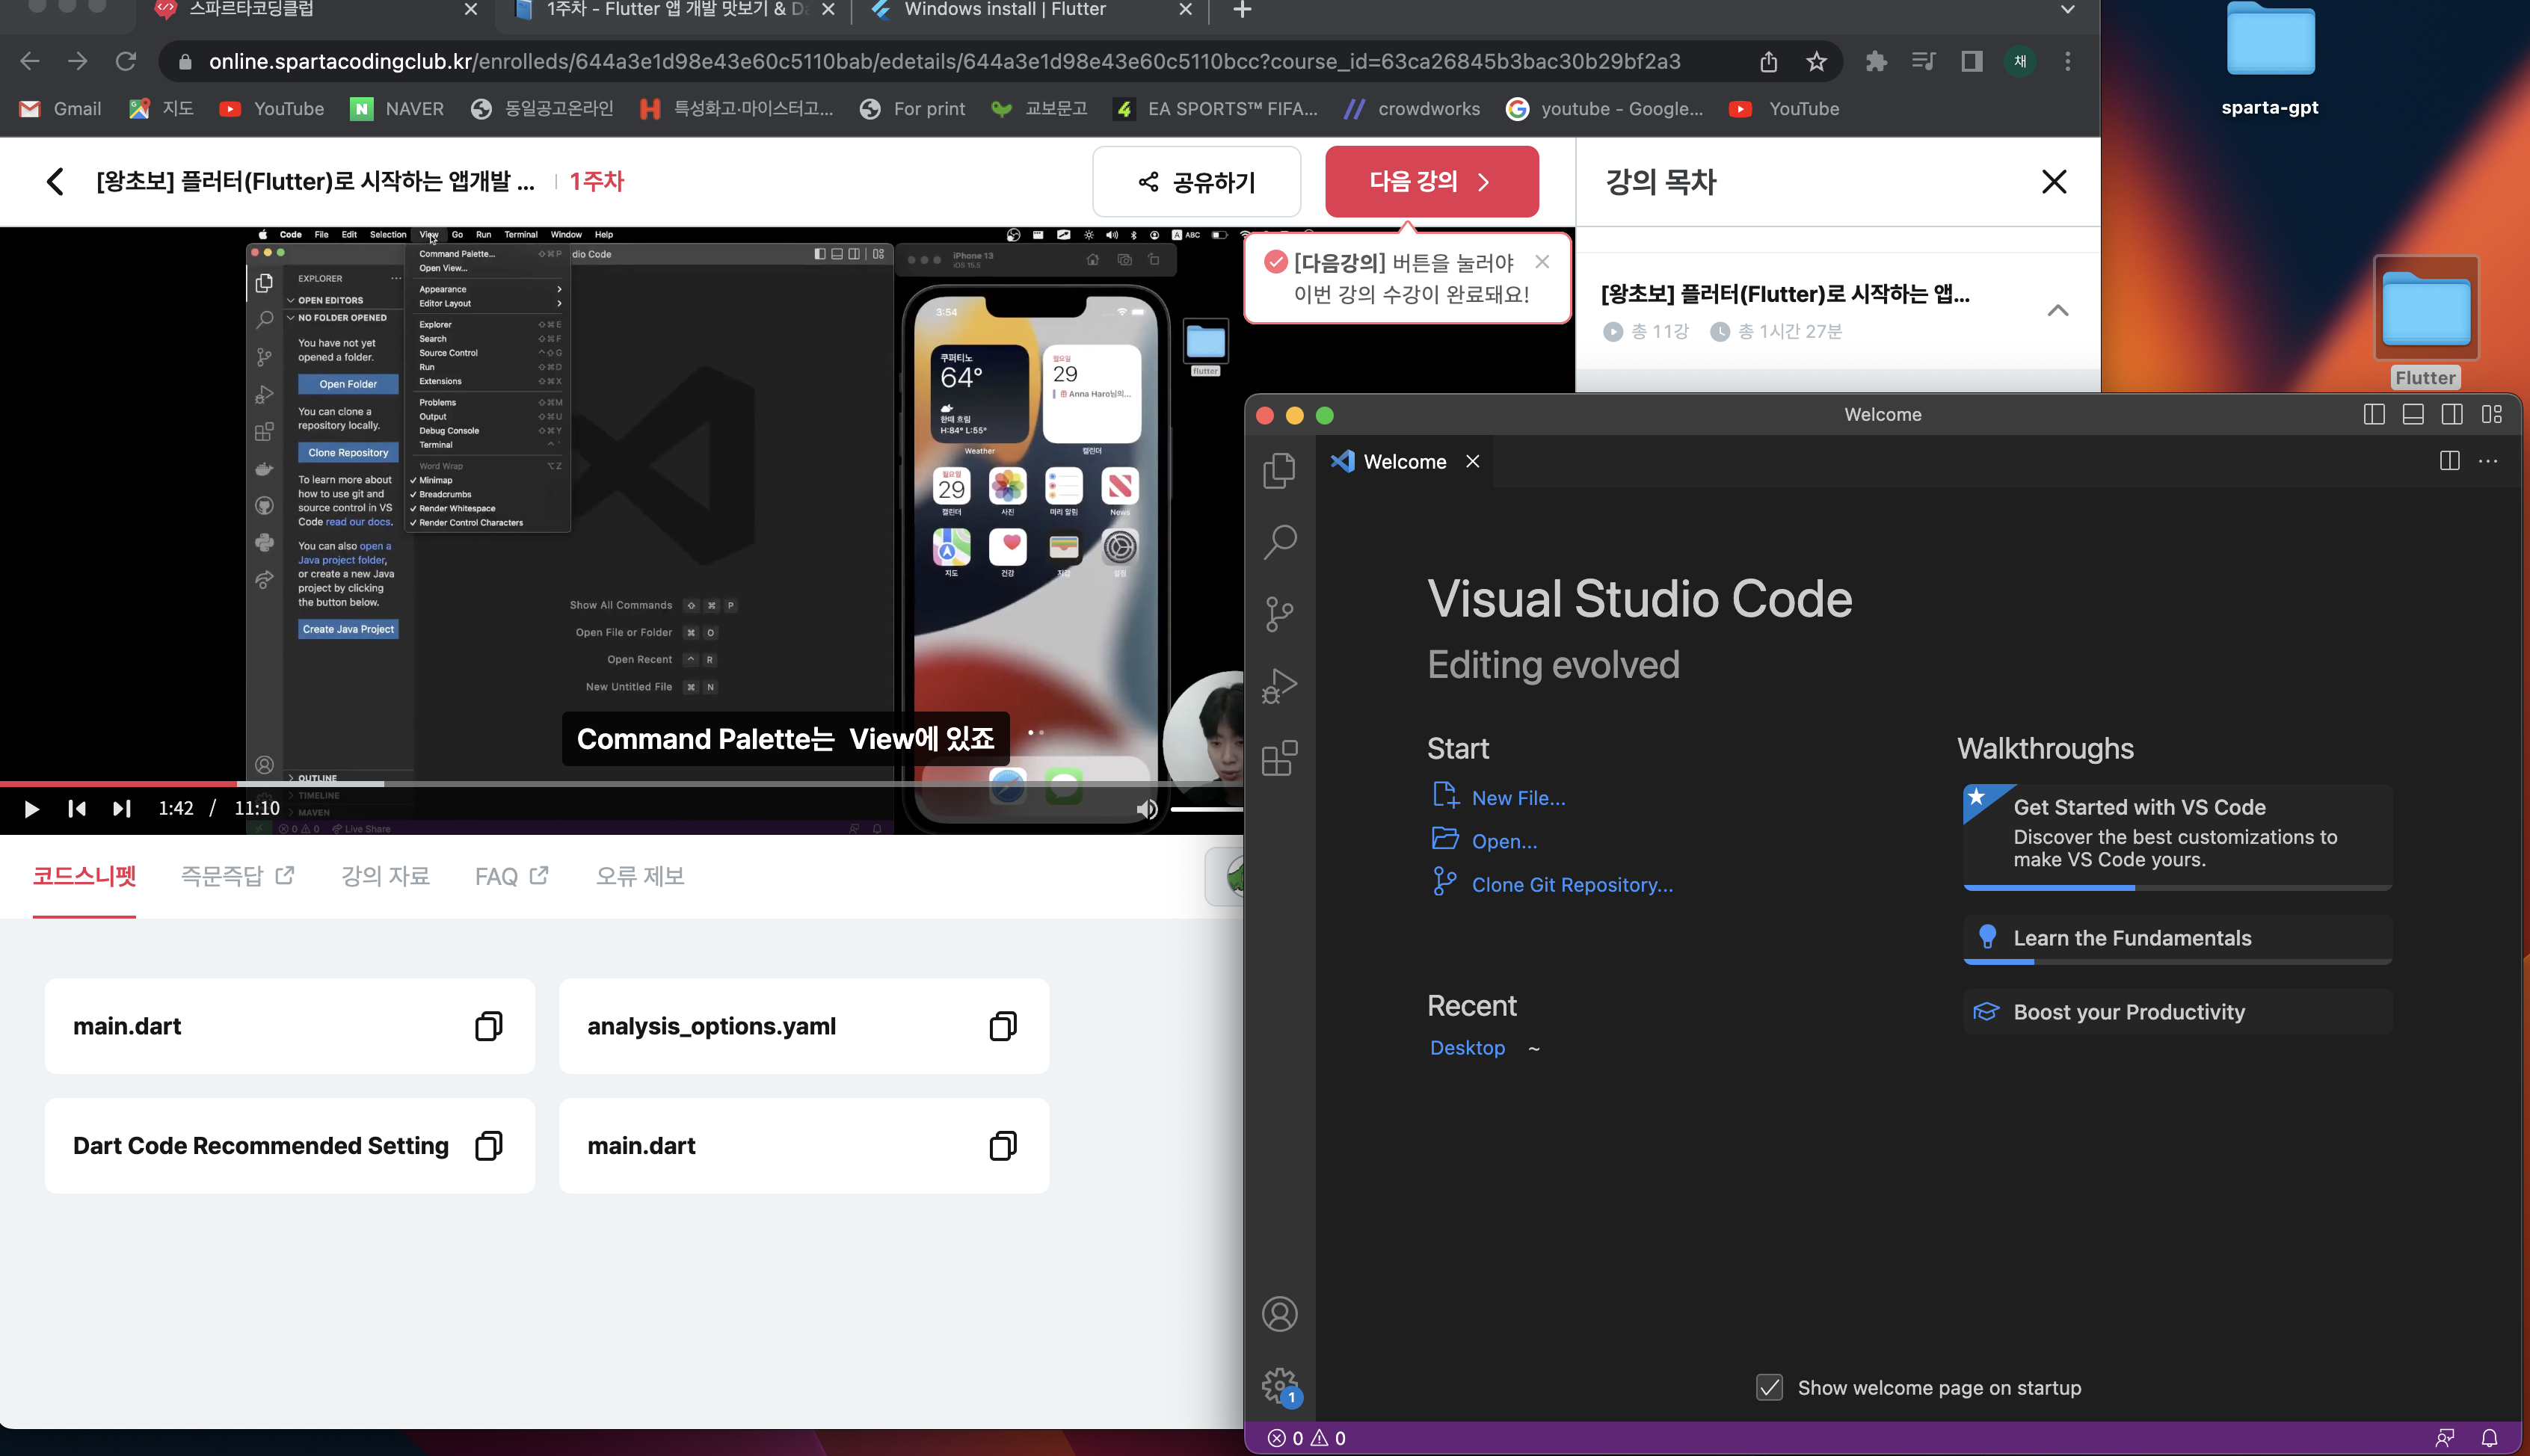Click New File link in VS Code
The image size is (2530, 1456).
click(x=1518, y=798)
